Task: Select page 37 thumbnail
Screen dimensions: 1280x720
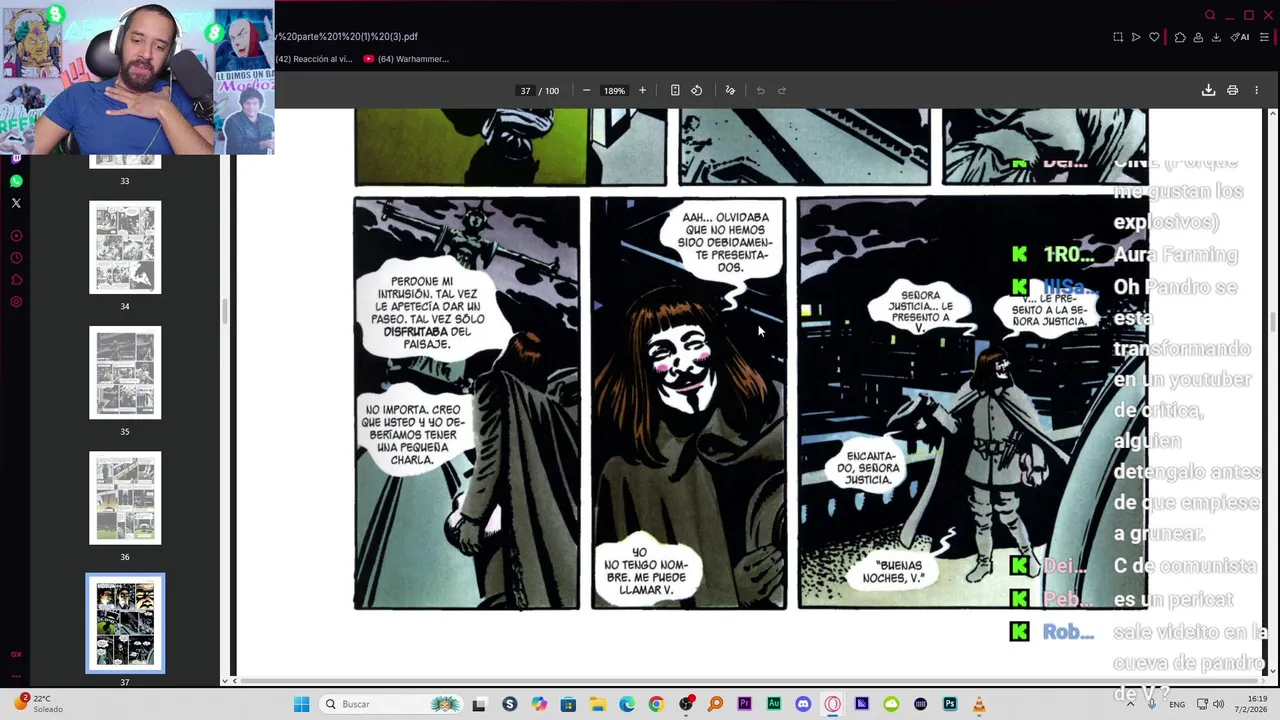Action: (x=125, y=623)
